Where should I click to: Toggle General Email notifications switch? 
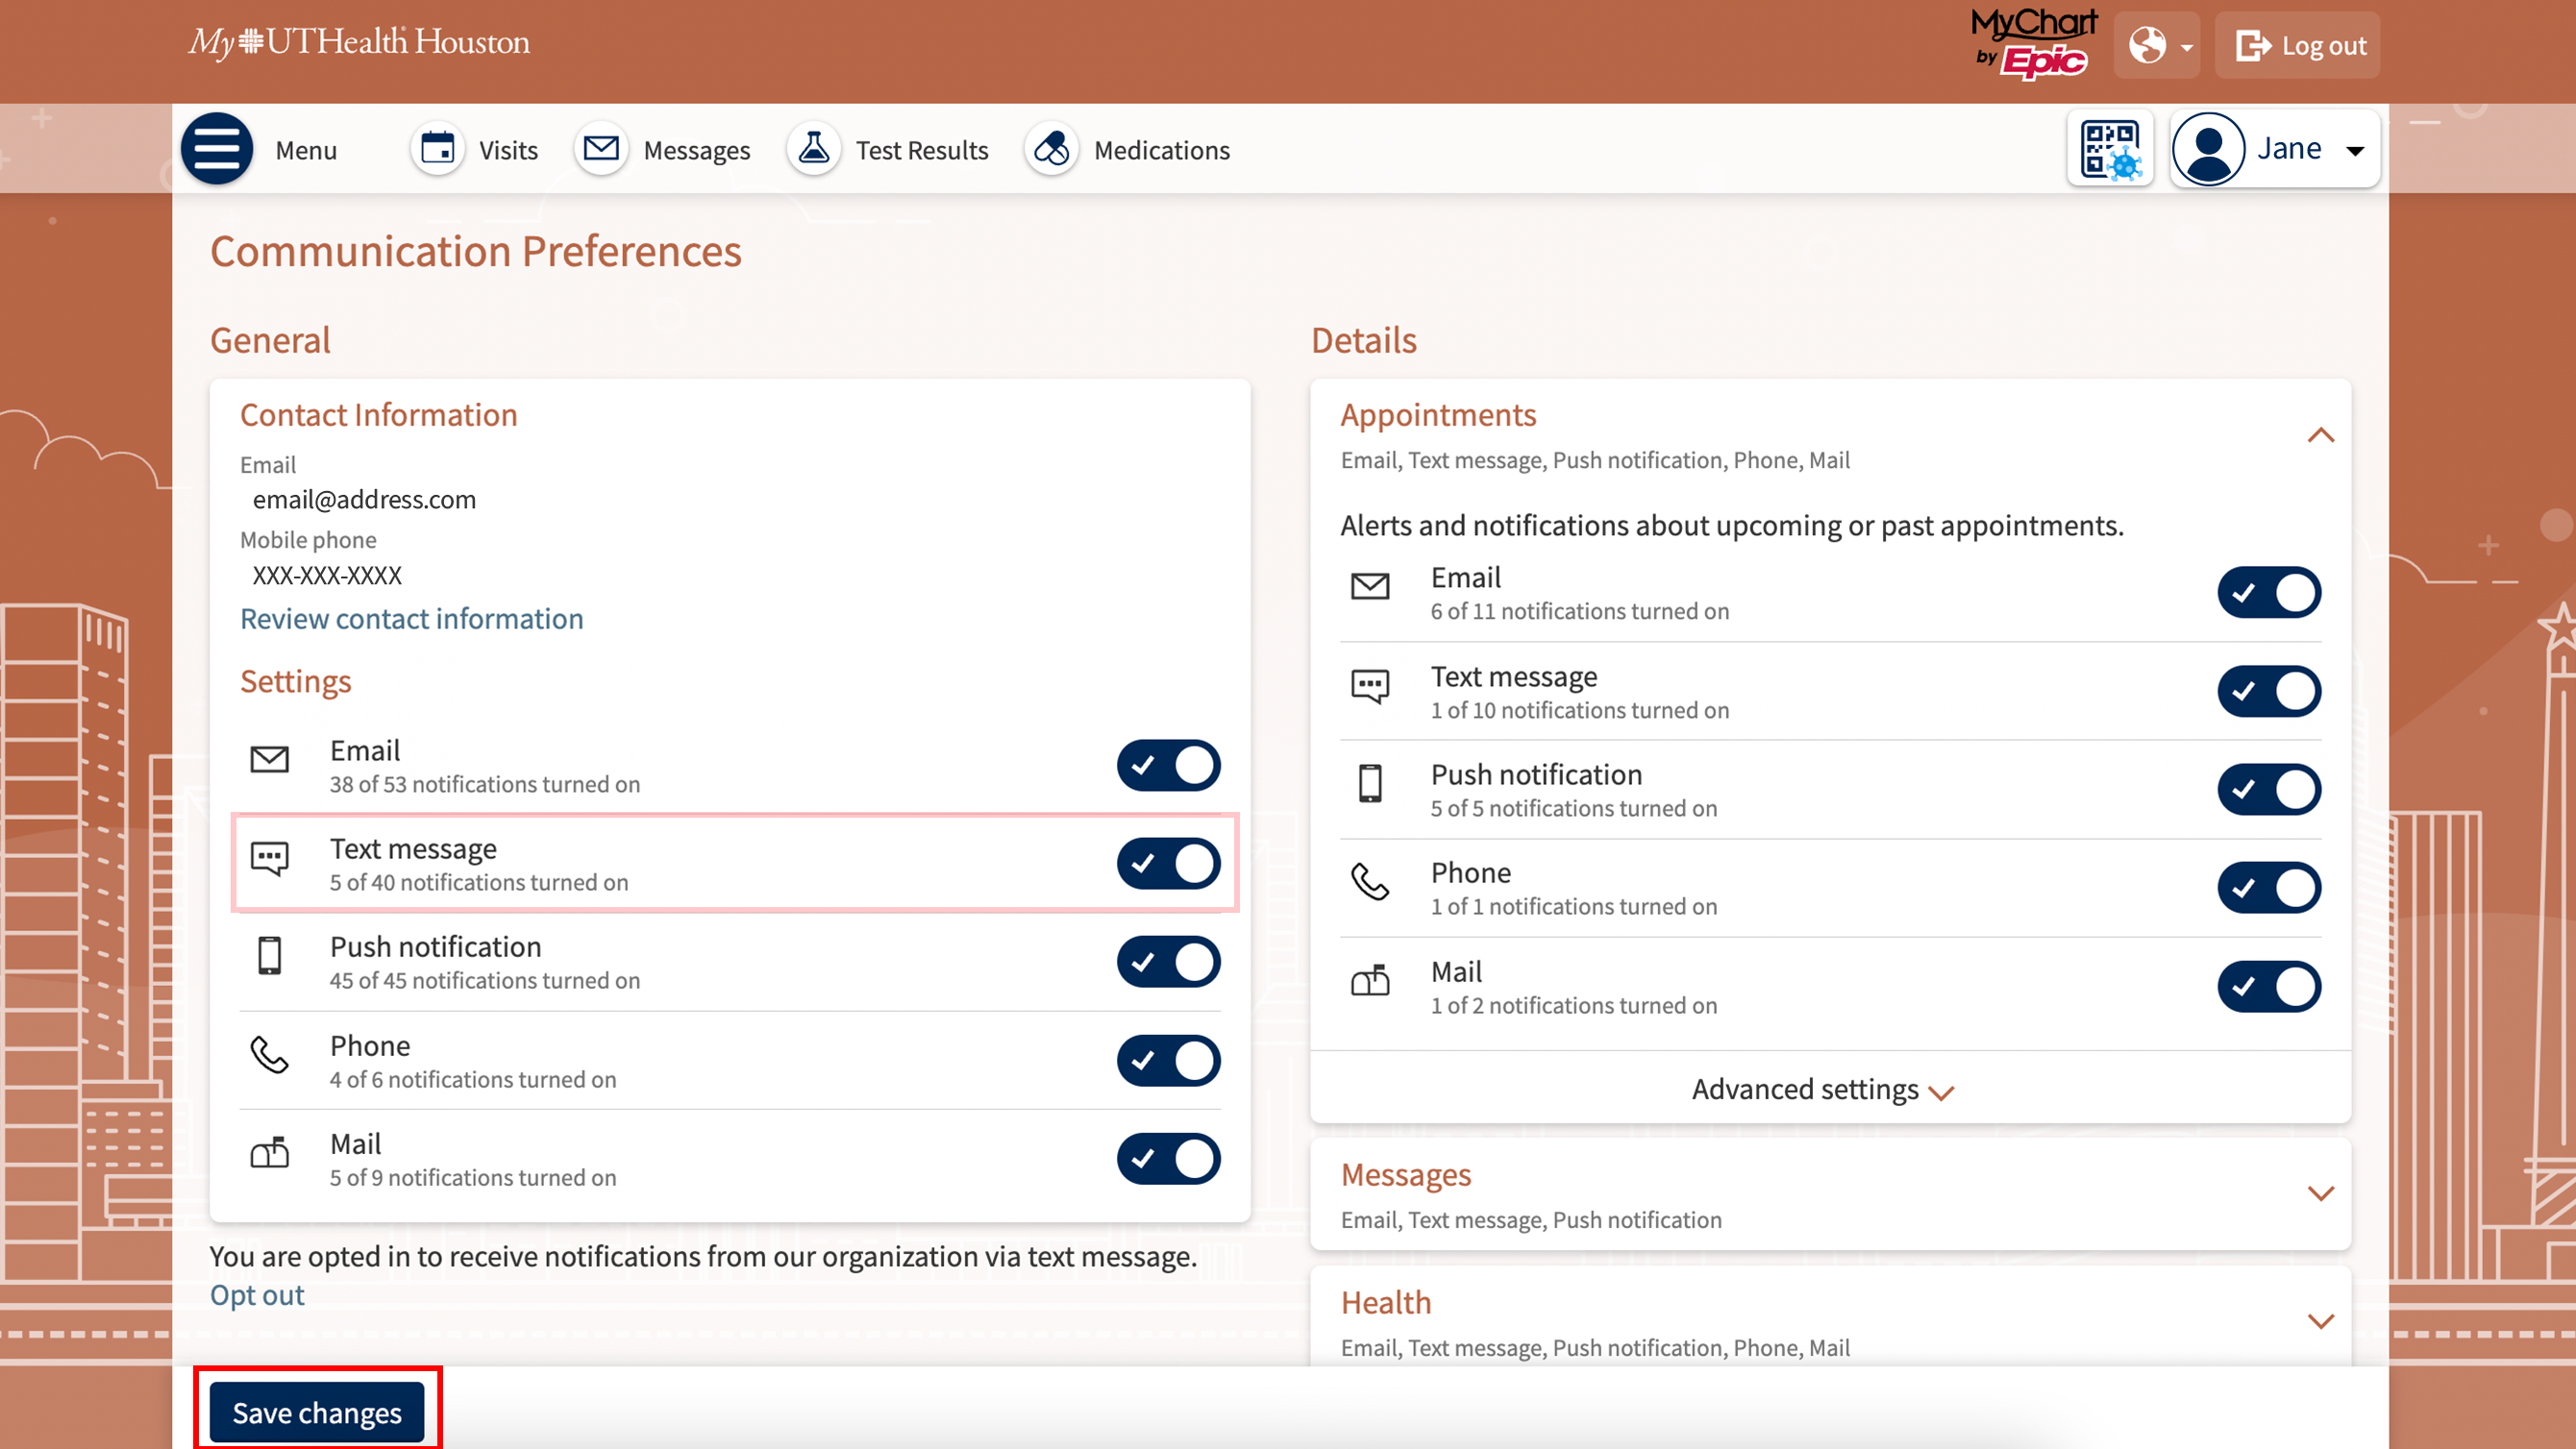1168,766
